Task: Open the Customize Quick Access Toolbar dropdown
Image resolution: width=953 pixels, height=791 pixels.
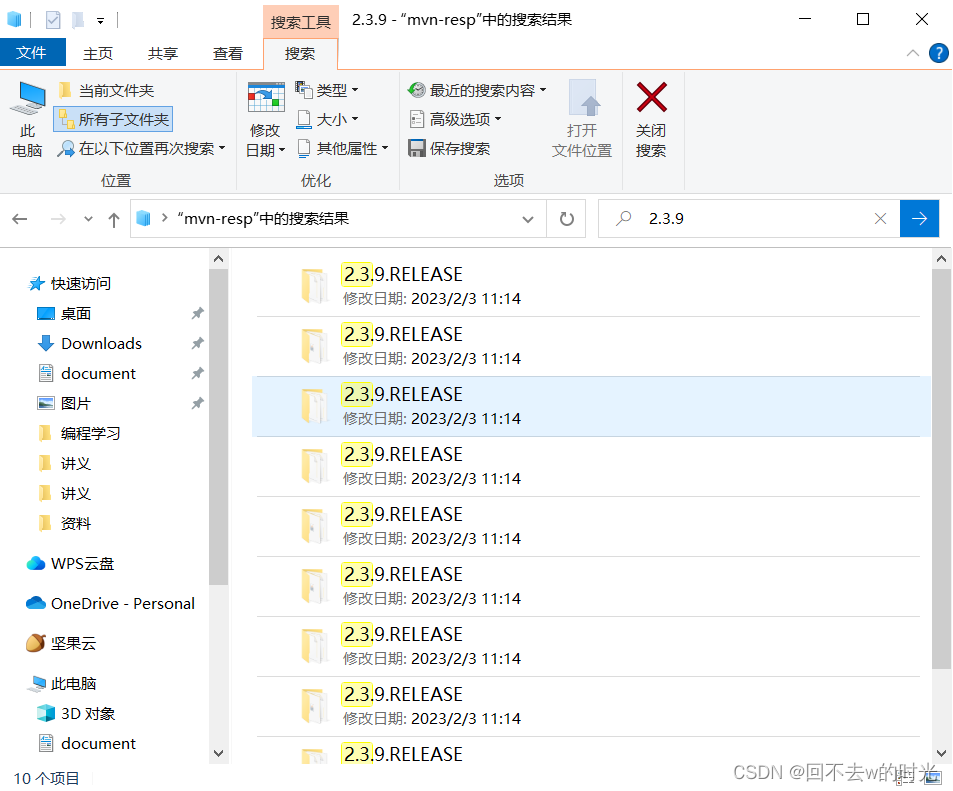Action: pyautogui.click(x=100, y=21)
